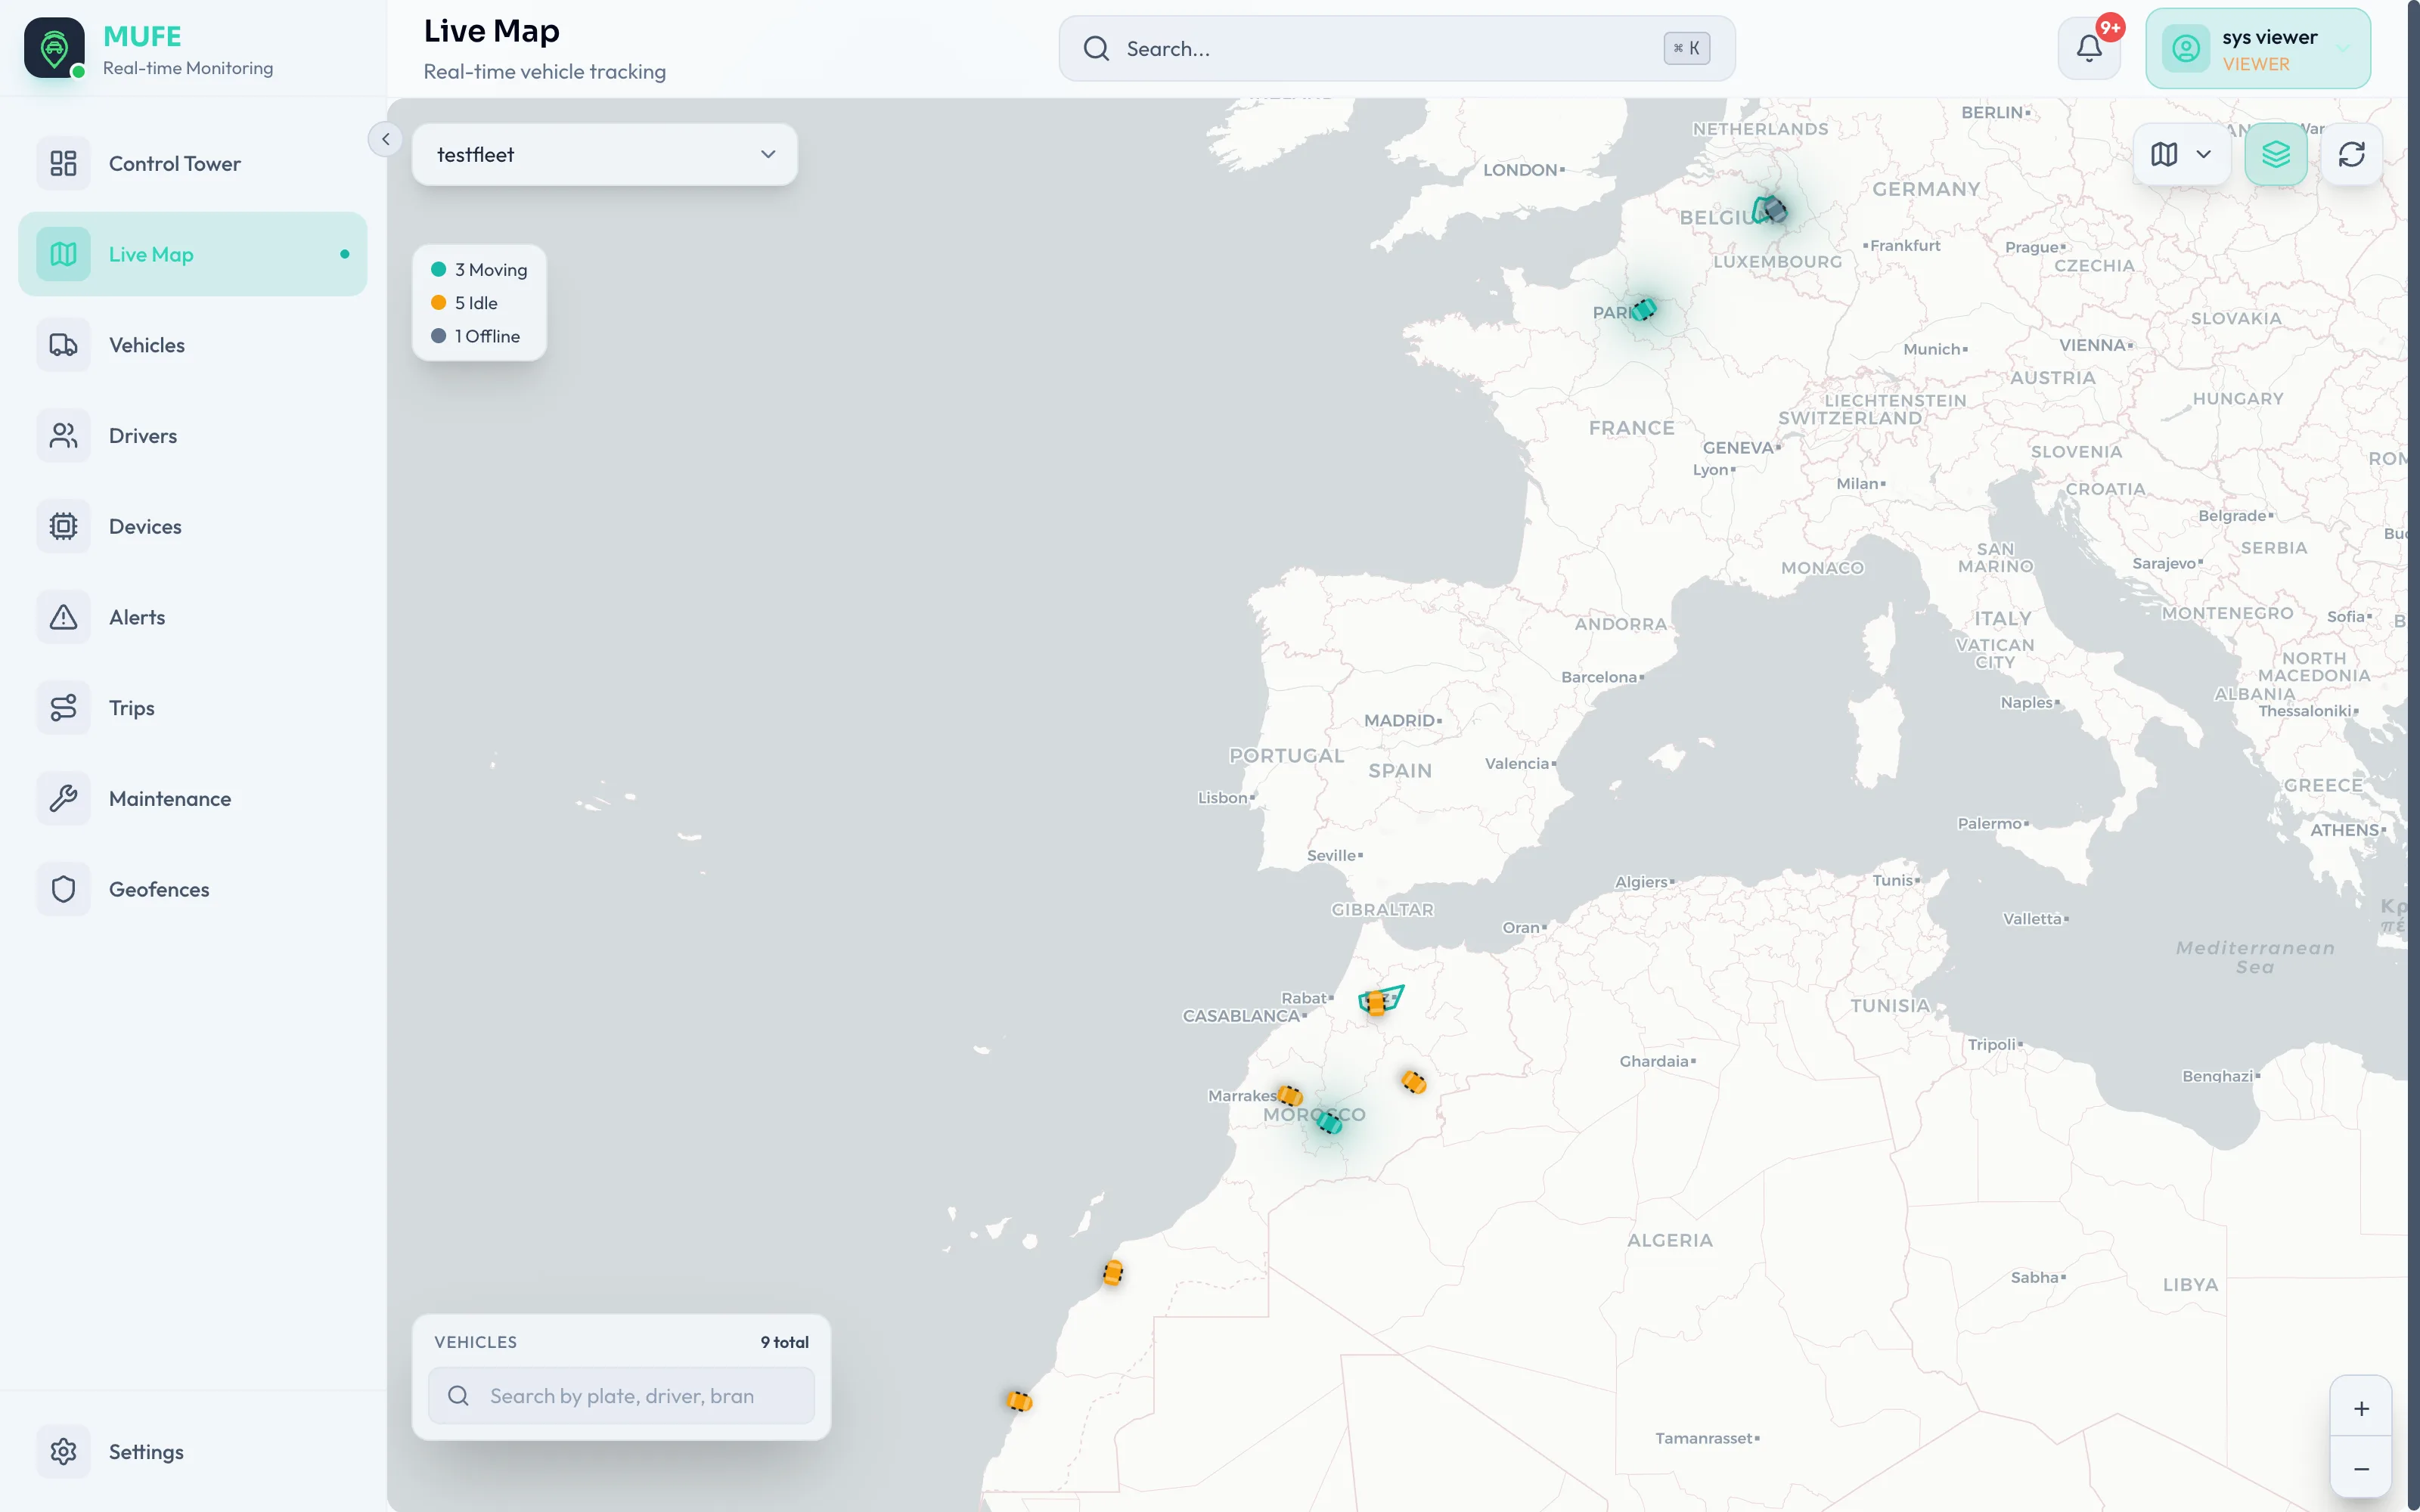Select the offline vehicle marker in Belgium
The width and height of the screenshot is (2420, 1512).
point(1774,210)
